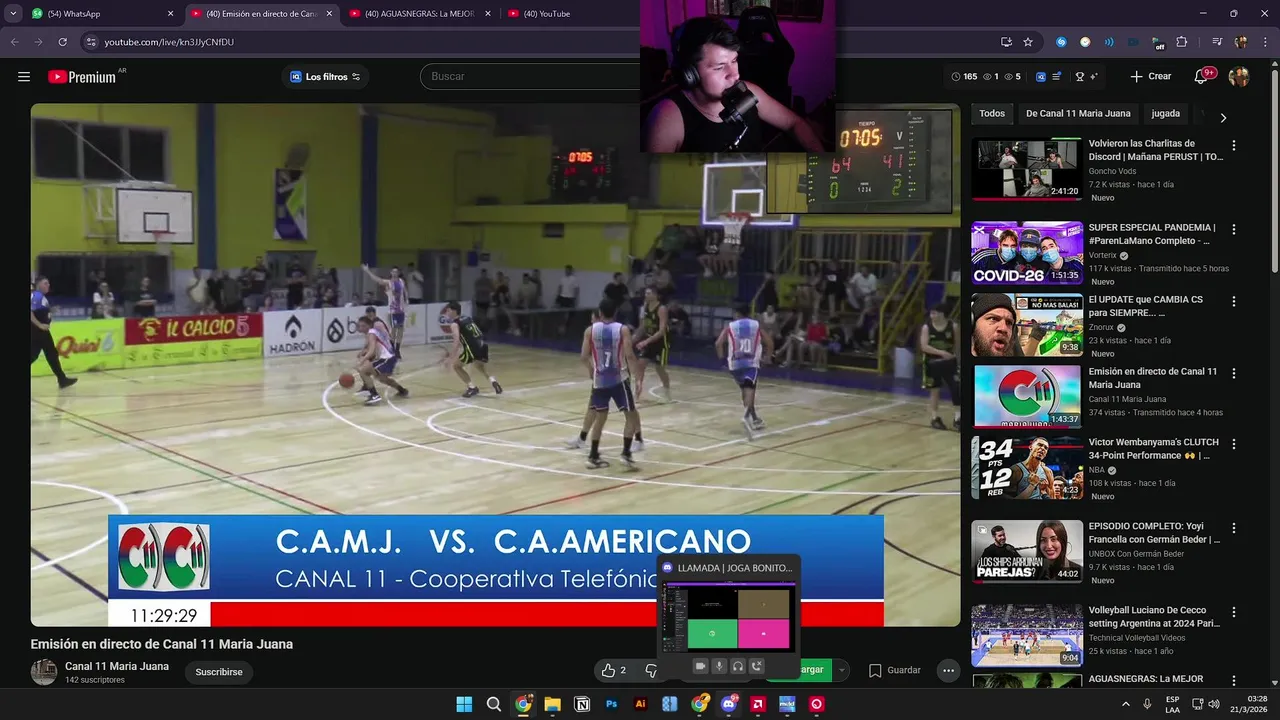This screenshot has height=720, width=1280.
Task: End the Discord call with the hang-up icon
Action: (x=757, y=666)
